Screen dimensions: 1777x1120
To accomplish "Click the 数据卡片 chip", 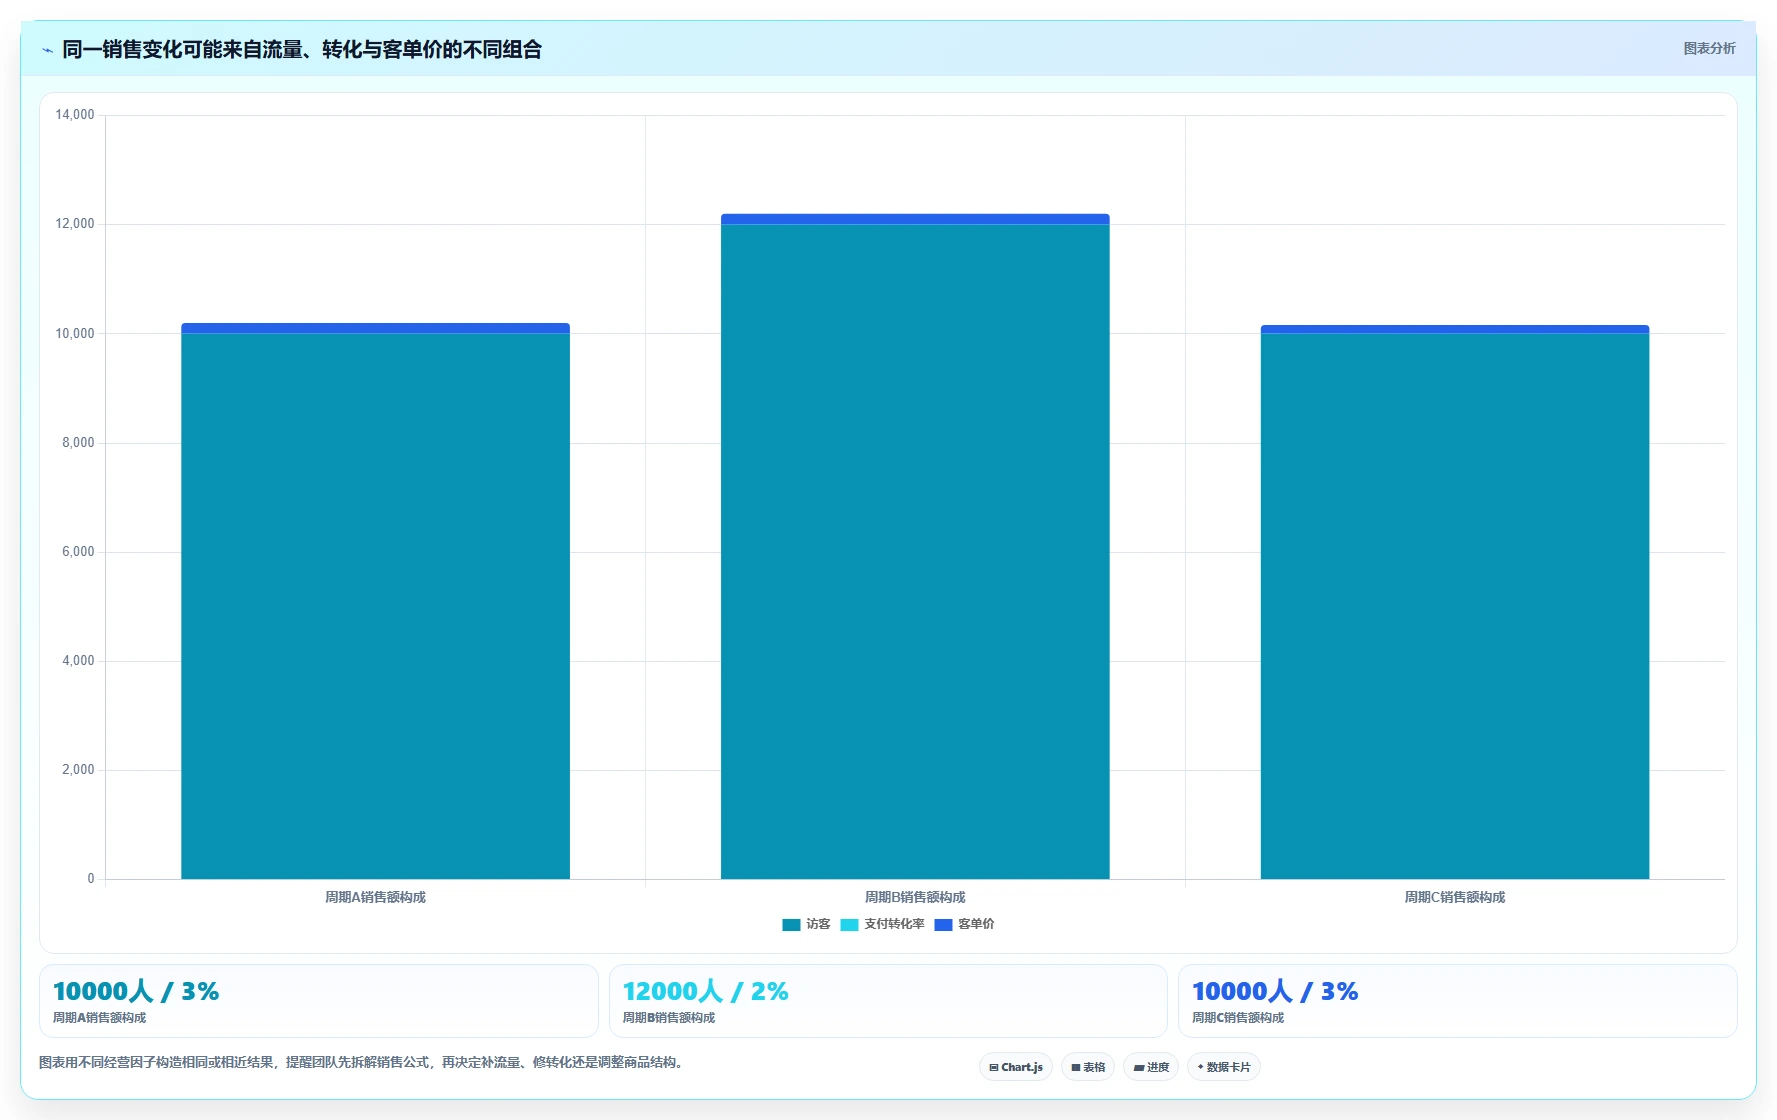I will point(1224,1067).
